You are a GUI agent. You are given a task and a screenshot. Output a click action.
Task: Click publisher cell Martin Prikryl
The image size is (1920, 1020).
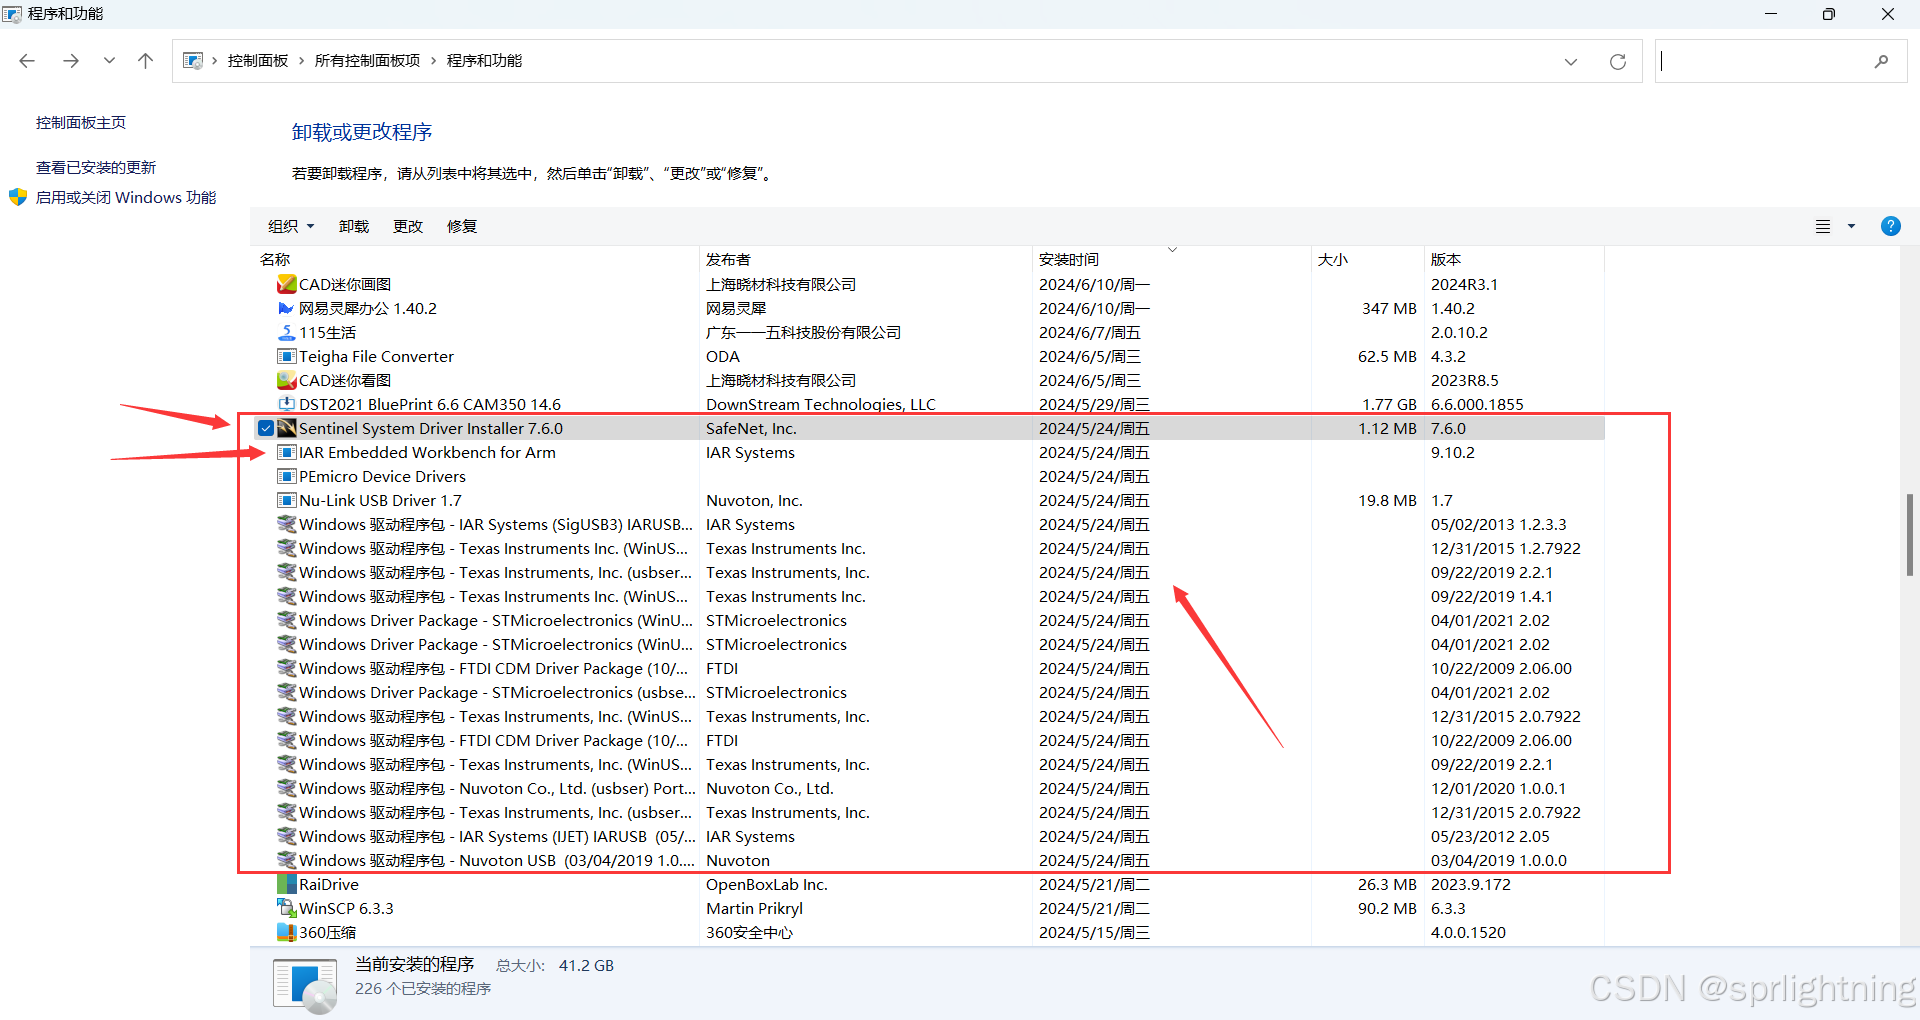pyautogui.click(x=754, y=908)
